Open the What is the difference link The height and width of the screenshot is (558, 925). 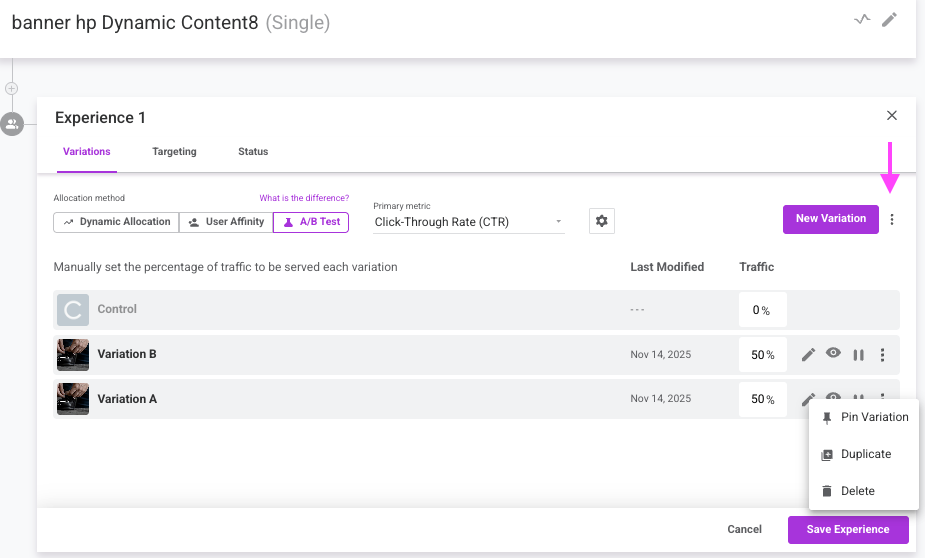pyautogui.click(x=304, y=198)
